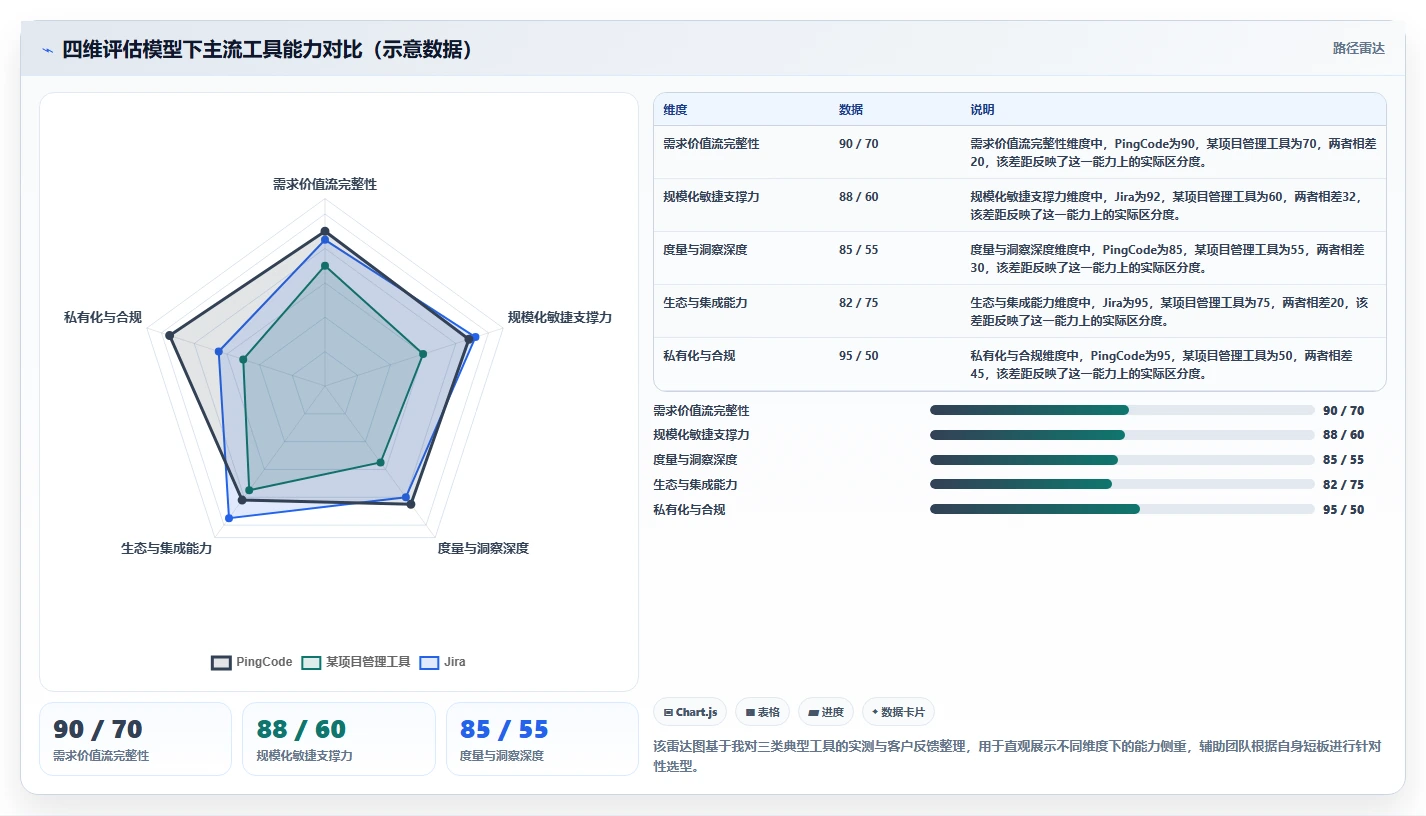This screenshot has width=1426, height=816.
Task: Select the 数据 column header
Action: click(851, 110)
